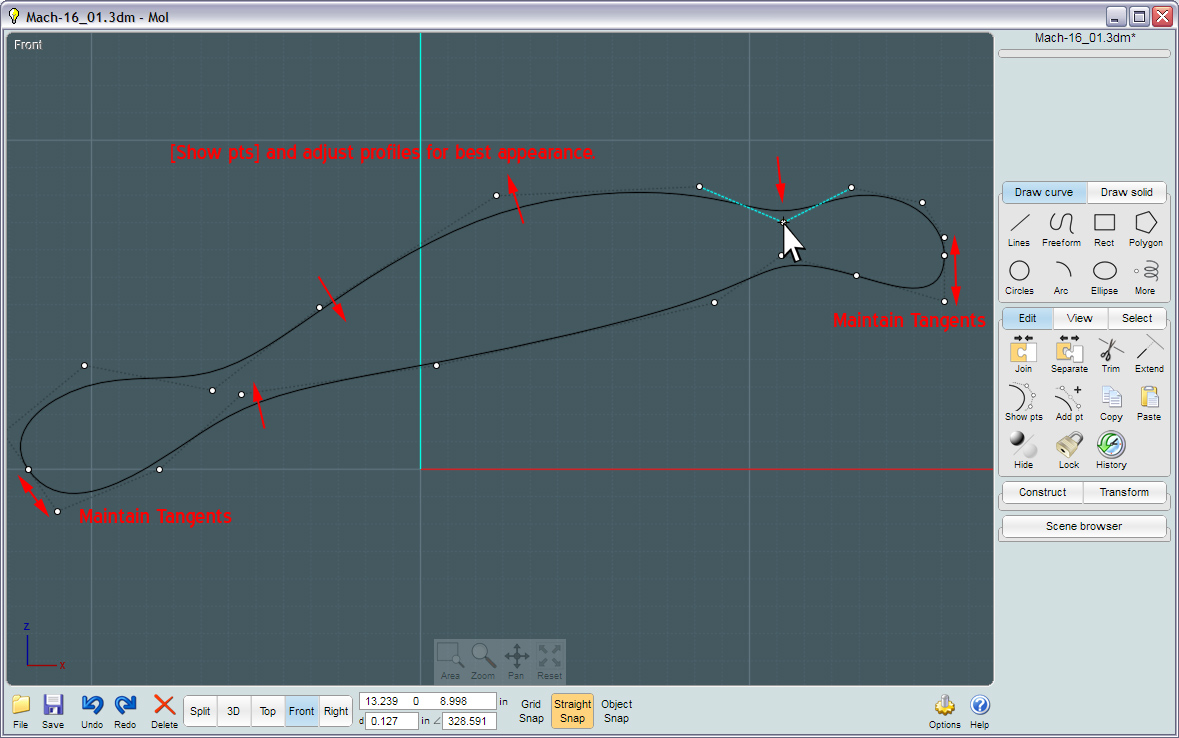Select the Freeform curve tool
The height and width of the screenshot is (738, 1179).
(x=1061, y=228)
